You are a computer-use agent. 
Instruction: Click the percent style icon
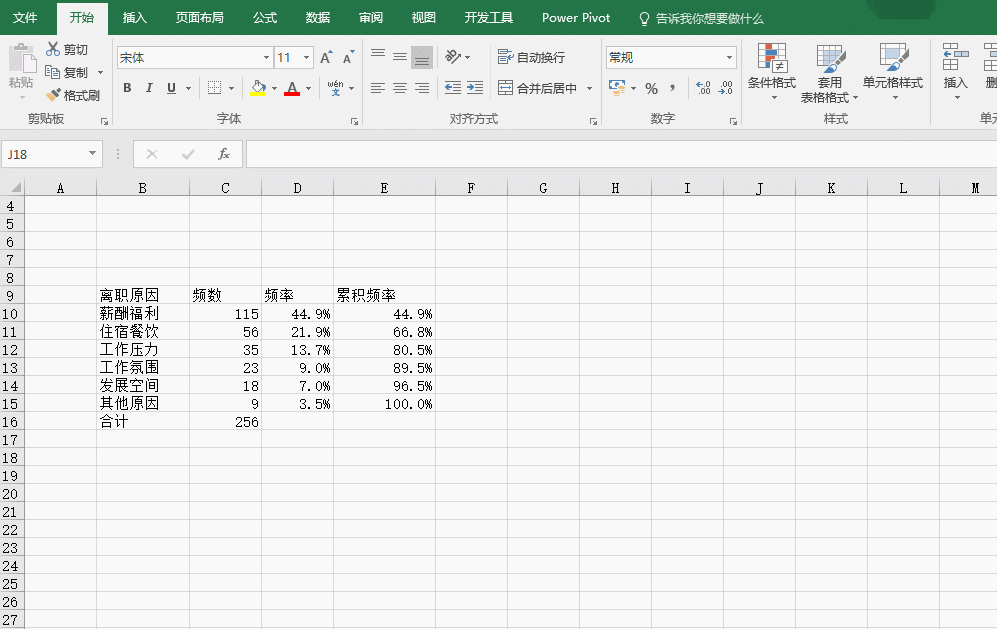coord(651,89)
